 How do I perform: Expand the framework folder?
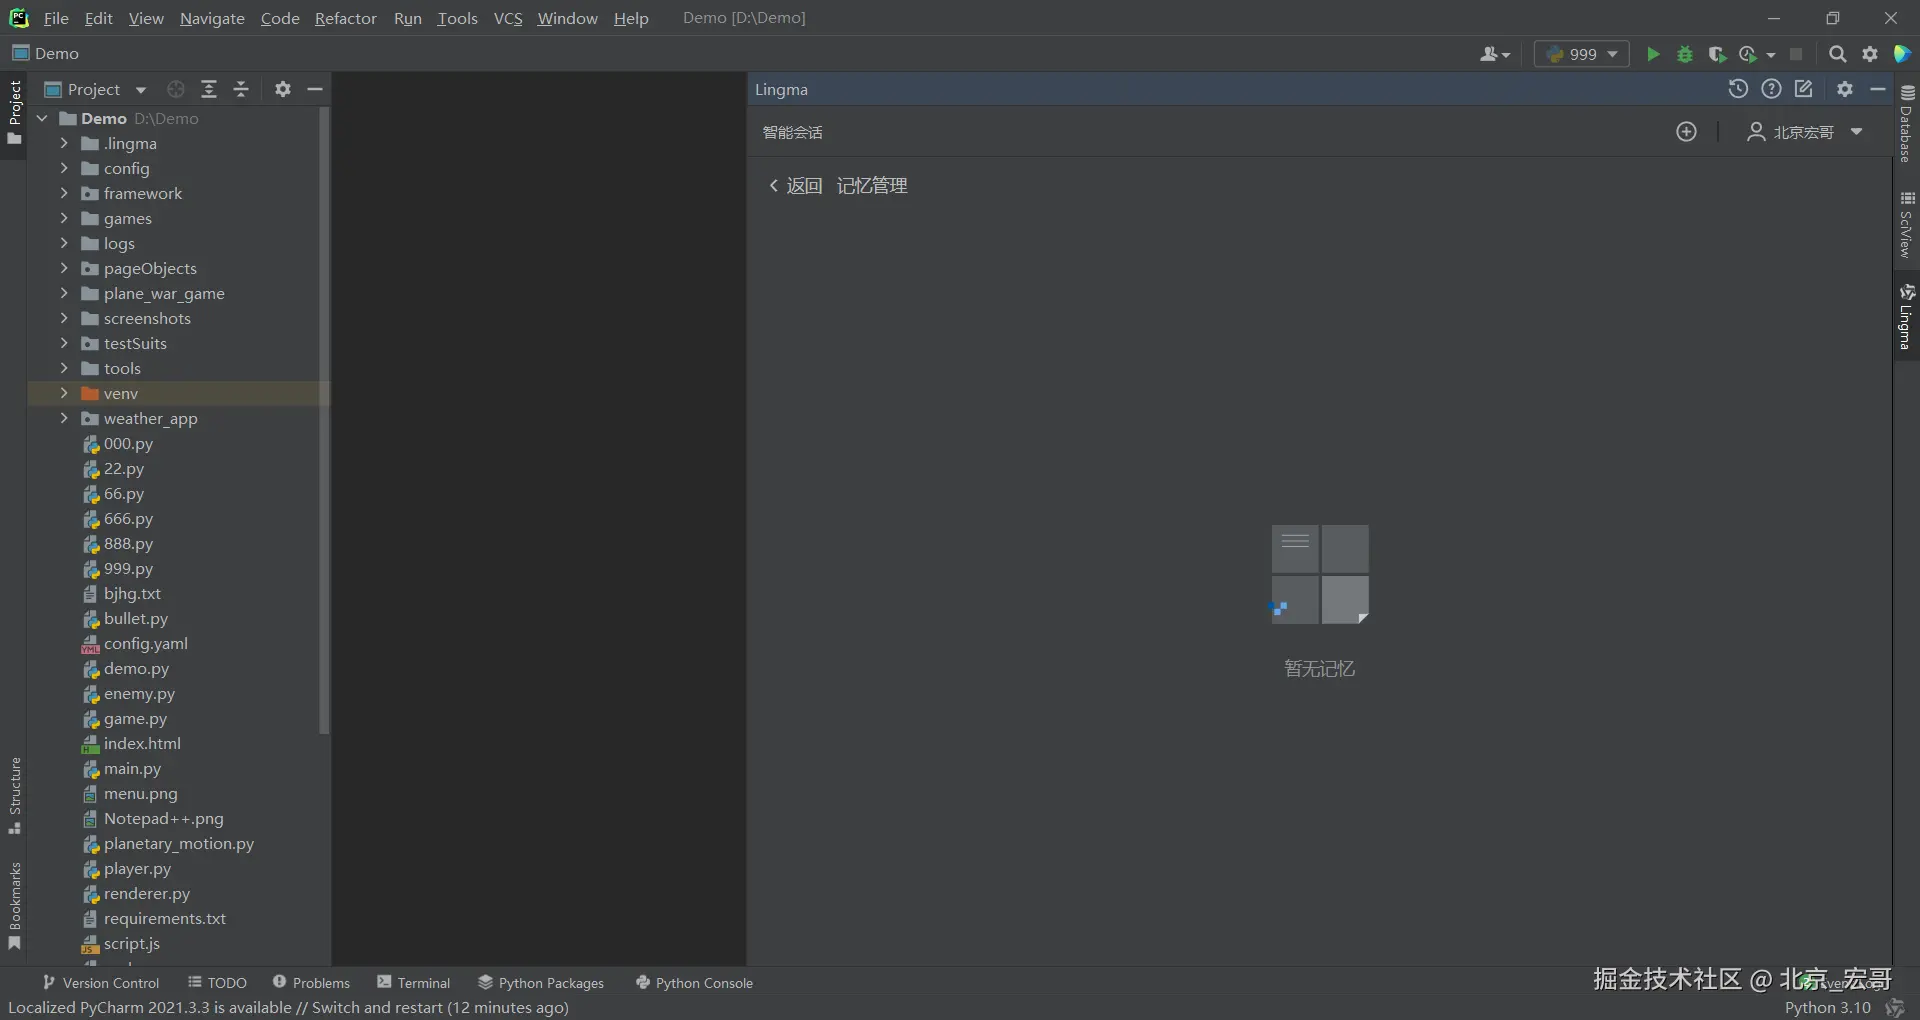64,193
